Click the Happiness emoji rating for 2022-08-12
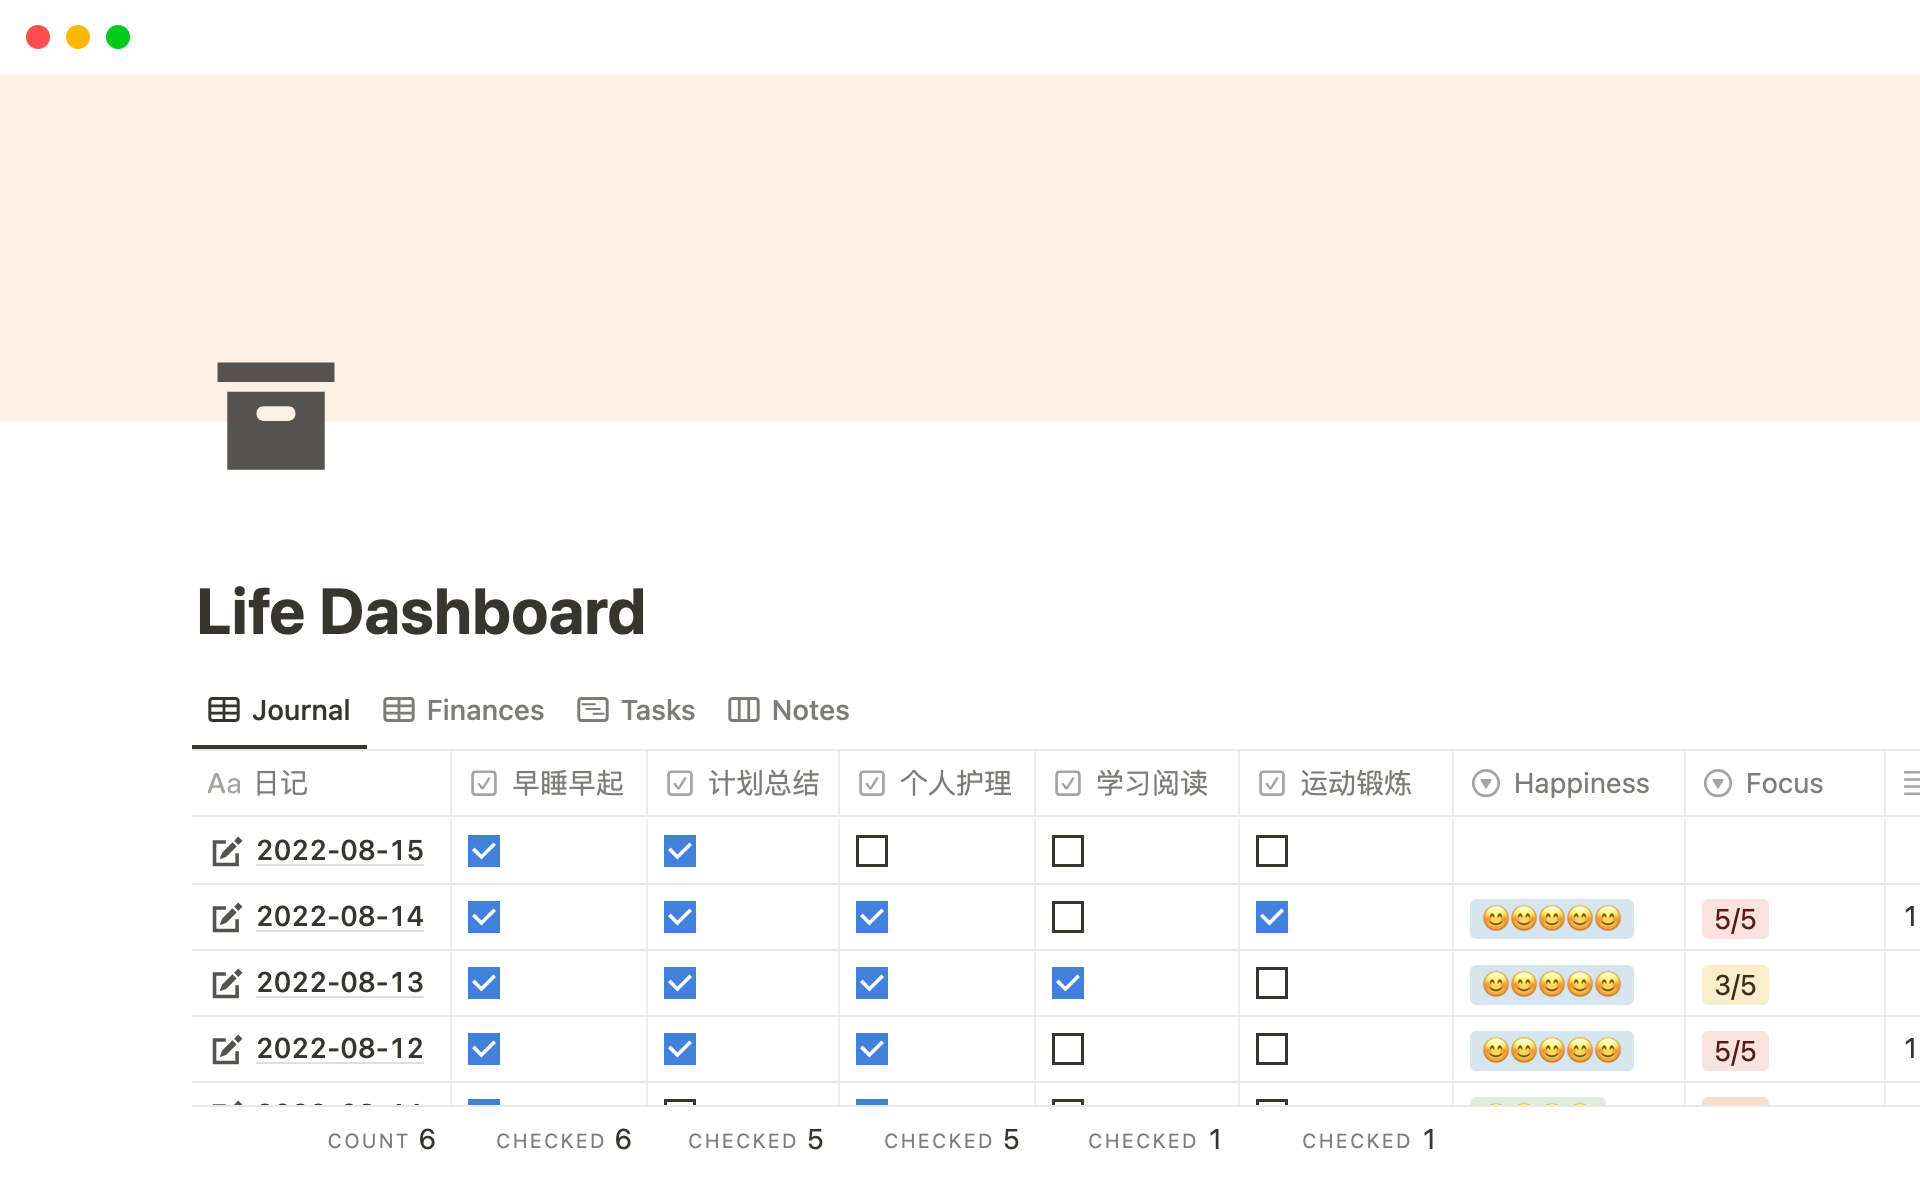The image size is (1920, 1200). pos(1550,1050)
